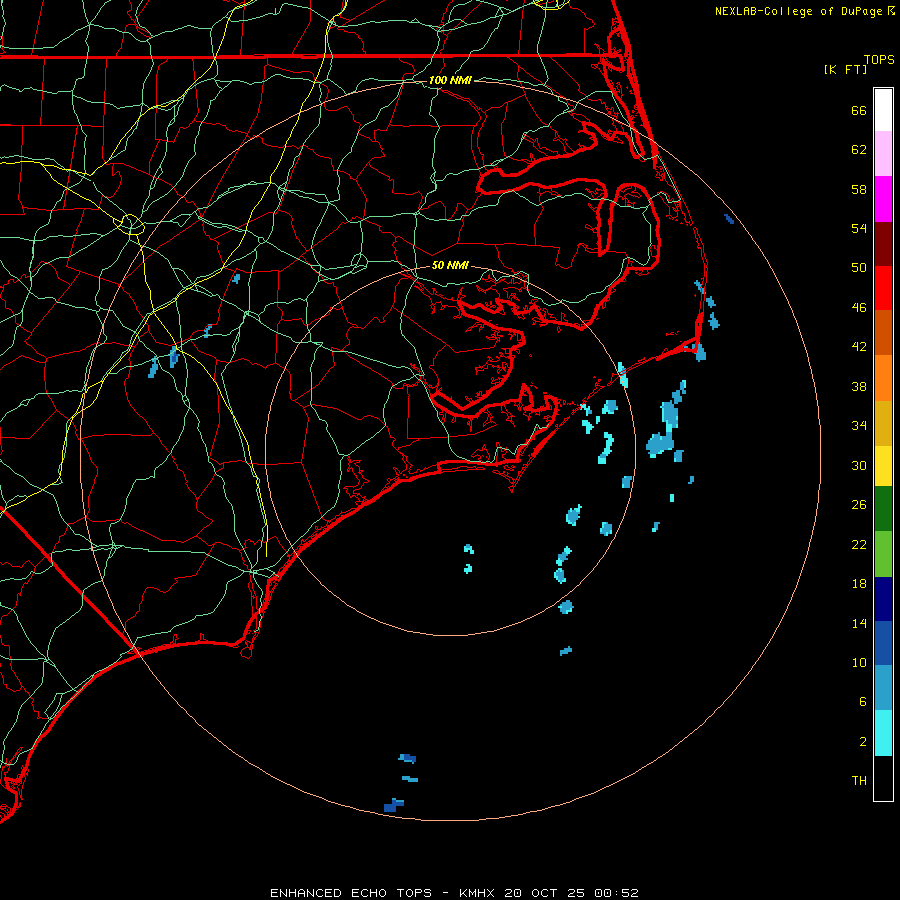Click the legend value 30
The image size is (900, 900).
[x=859, y=465]
